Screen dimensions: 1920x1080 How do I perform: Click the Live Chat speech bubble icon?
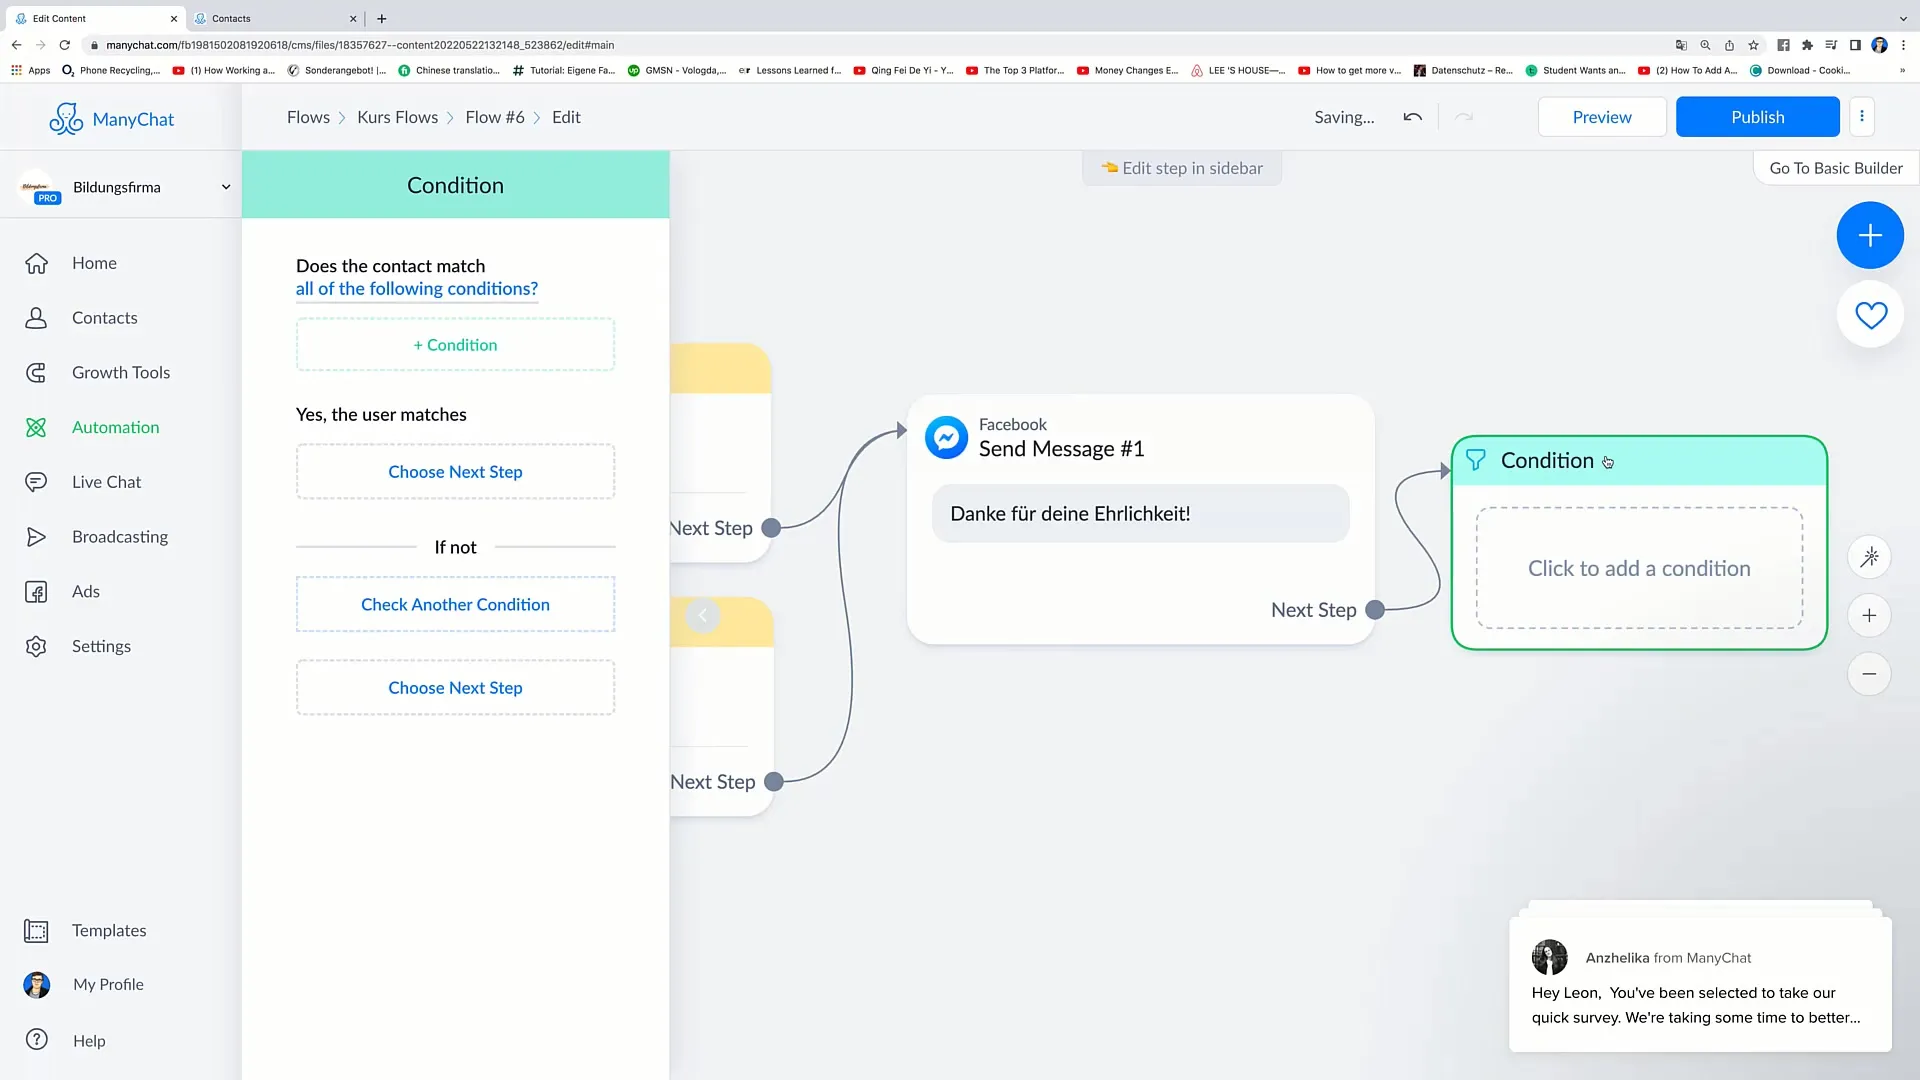36,482
